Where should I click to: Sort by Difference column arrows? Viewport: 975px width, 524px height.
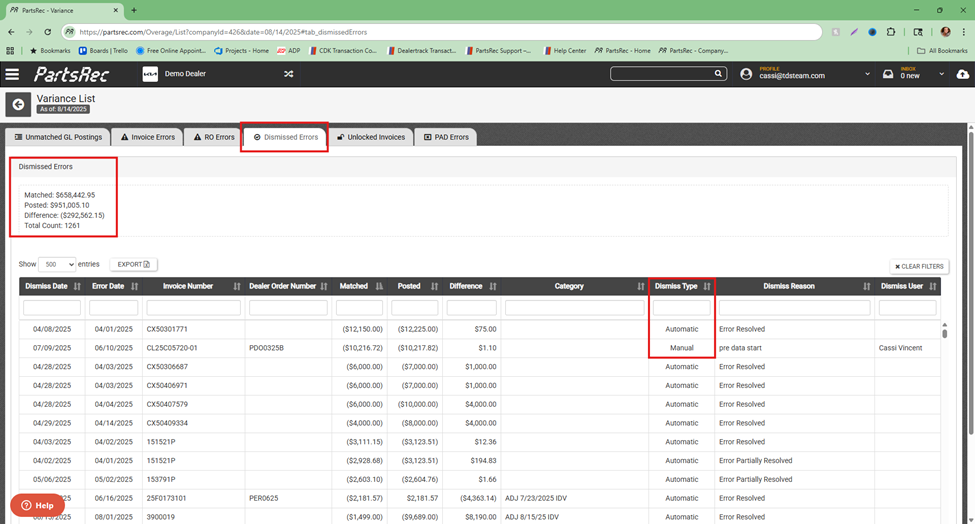pyautogui.click(x=492, y=287)
